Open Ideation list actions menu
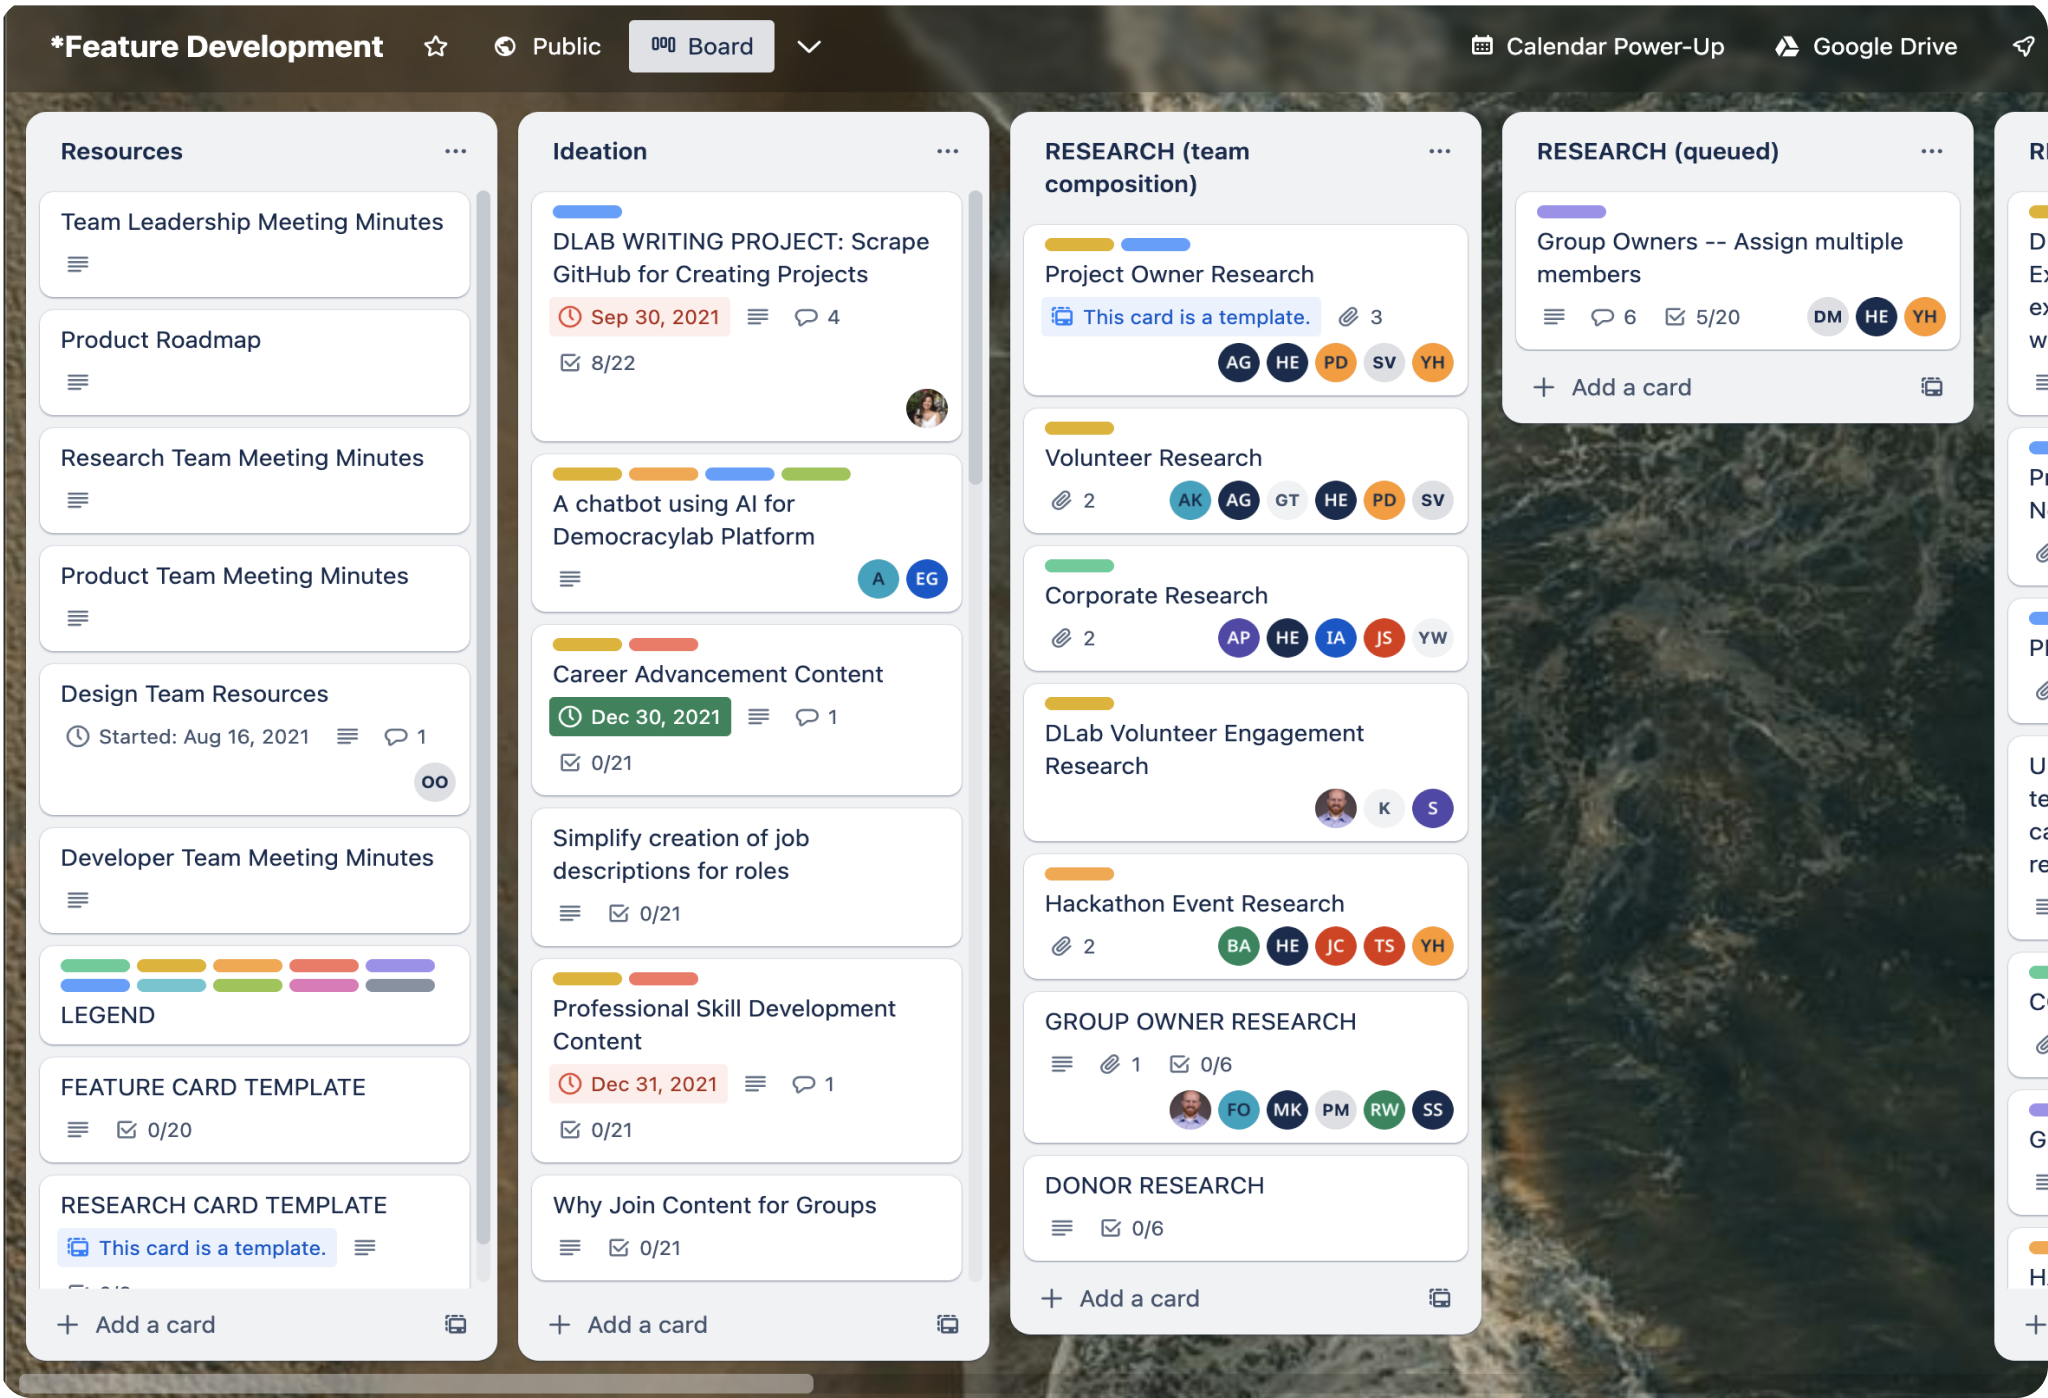 pyautogui.click(x=947, y=151)
